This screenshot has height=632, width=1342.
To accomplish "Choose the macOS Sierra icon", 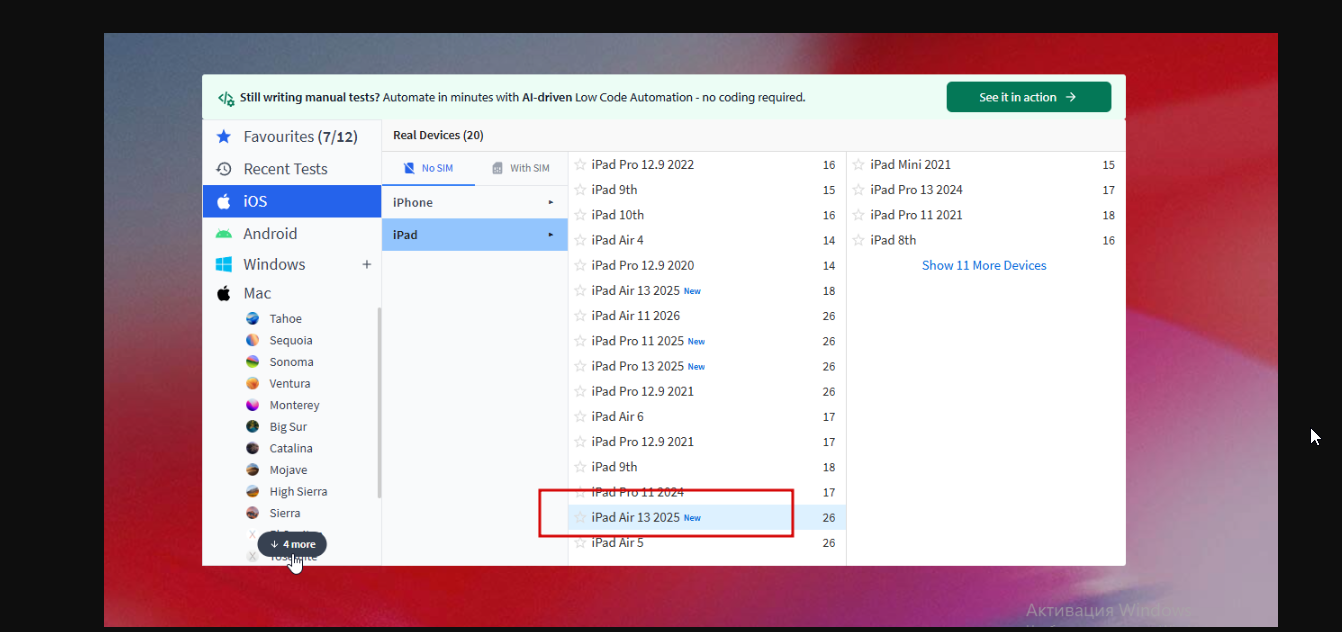I will (252, 513).
